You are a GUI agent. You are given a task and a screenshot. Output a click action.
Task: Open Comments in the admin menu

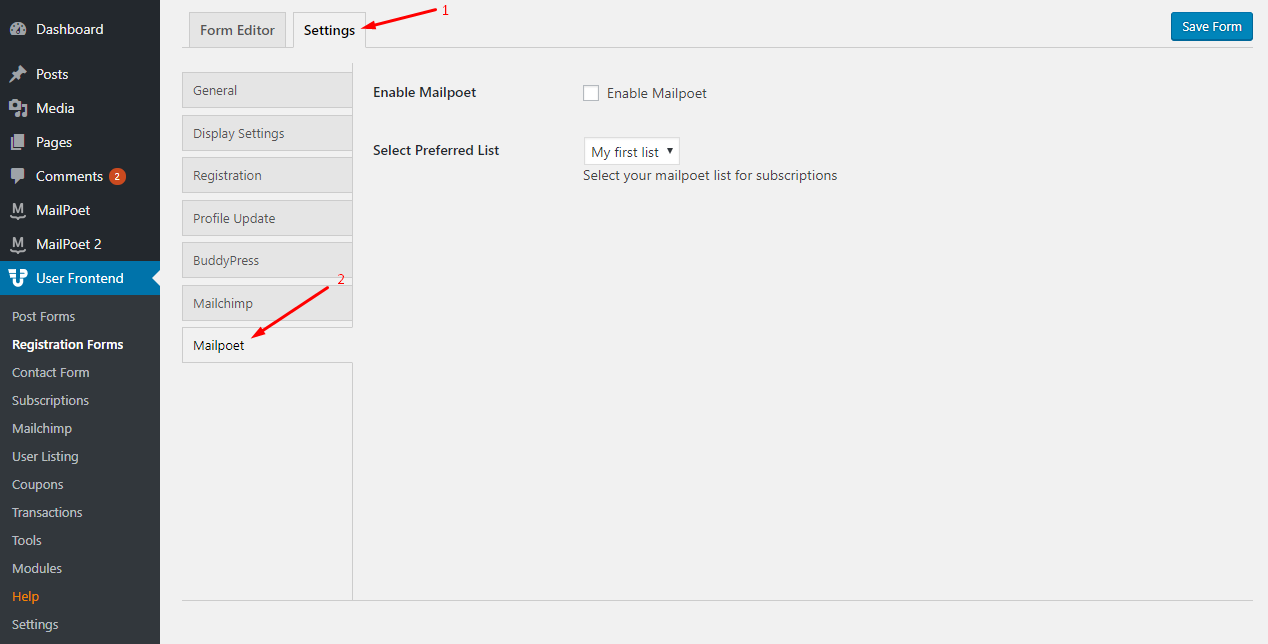coord(80,176)
